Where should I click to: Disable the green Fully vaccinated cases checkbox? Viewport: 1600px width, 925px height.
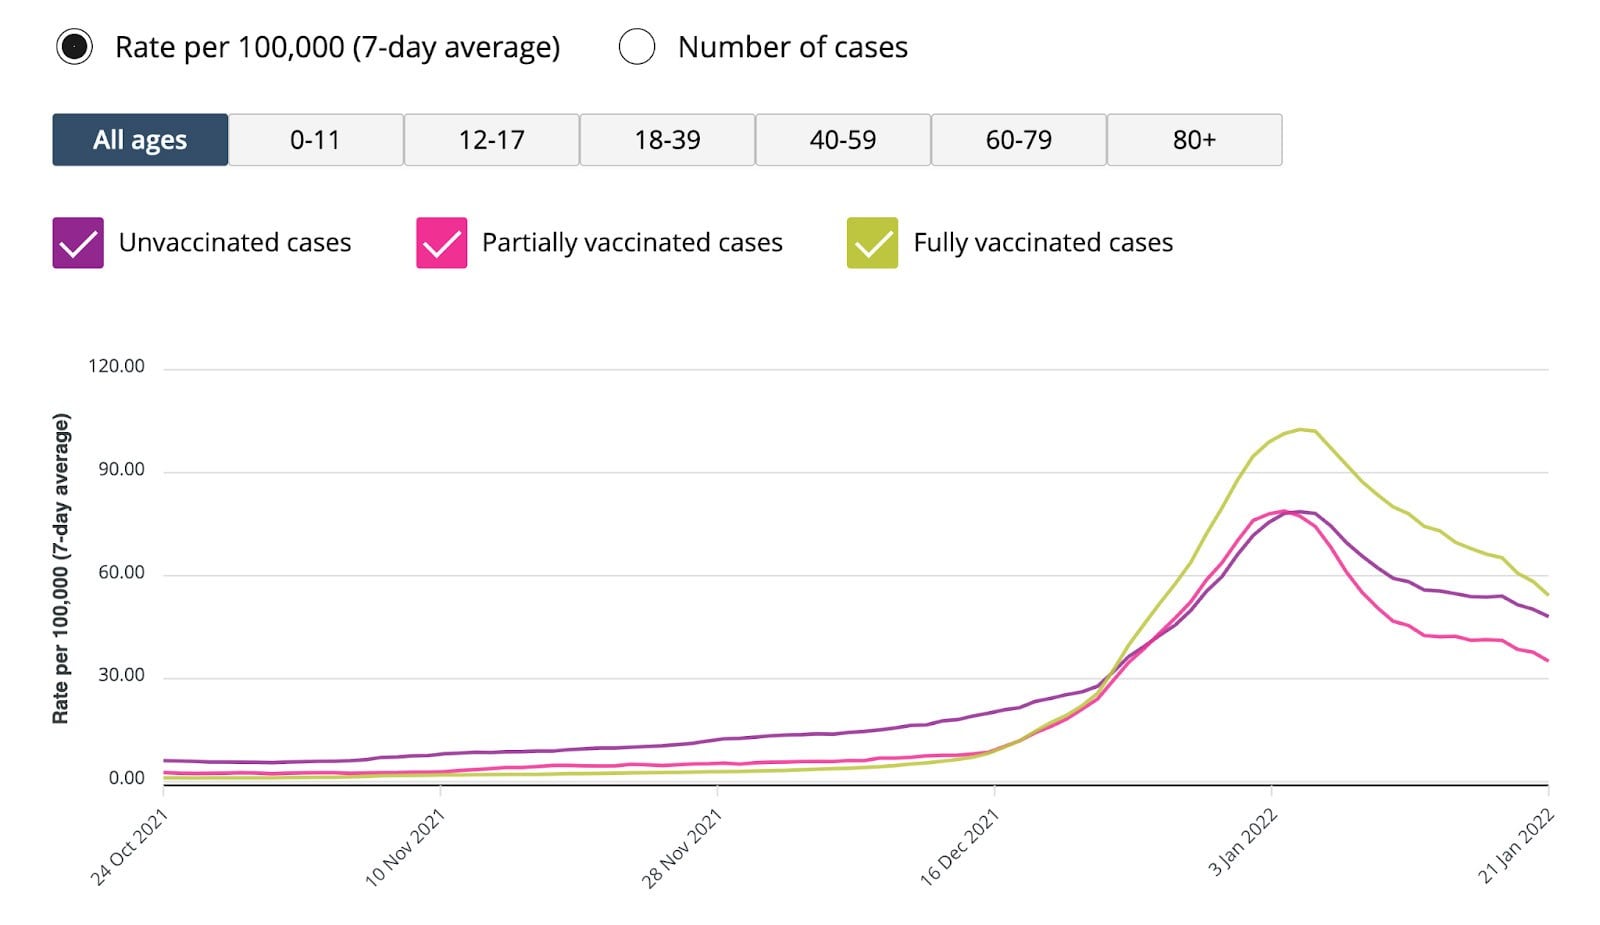pyautogui.click(x=872, y=243)
